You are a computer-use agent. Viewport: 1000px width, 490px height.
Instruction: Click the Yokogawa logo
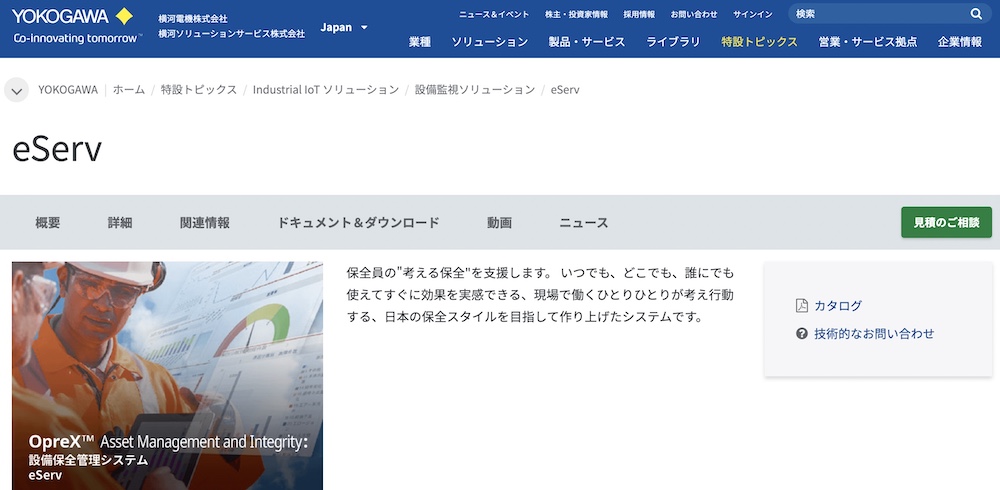click(x=77, y=26)
